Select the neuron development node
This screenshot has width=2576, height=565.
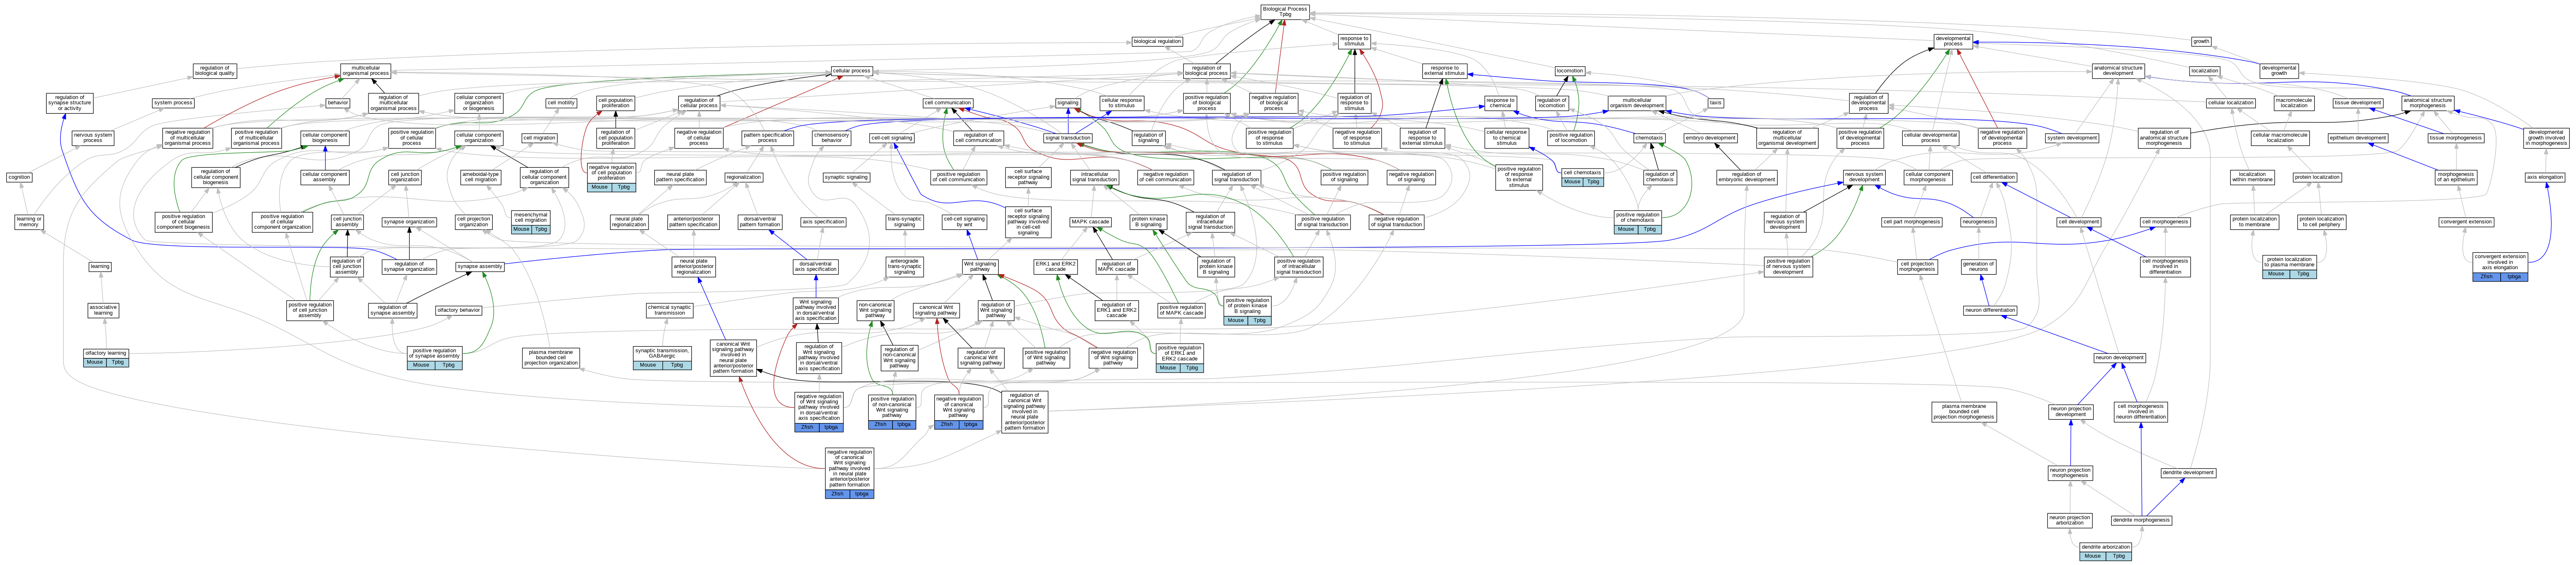(x=2119, y=357)
